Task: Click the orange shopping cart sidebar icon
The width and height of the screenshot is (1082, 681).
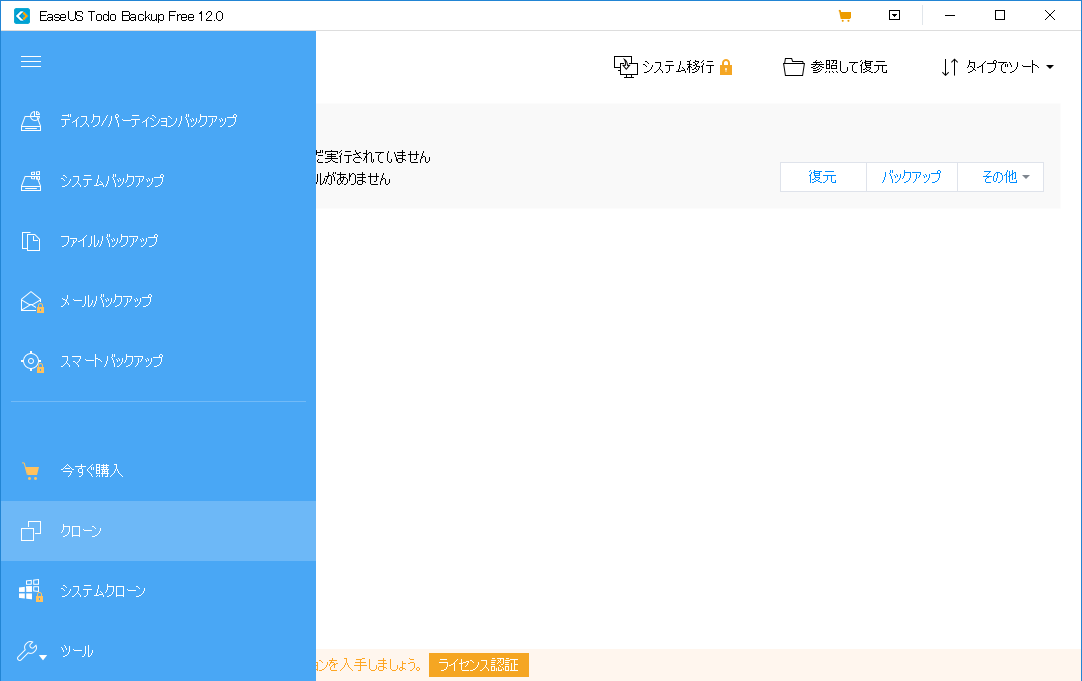Action: click(31, 471)
